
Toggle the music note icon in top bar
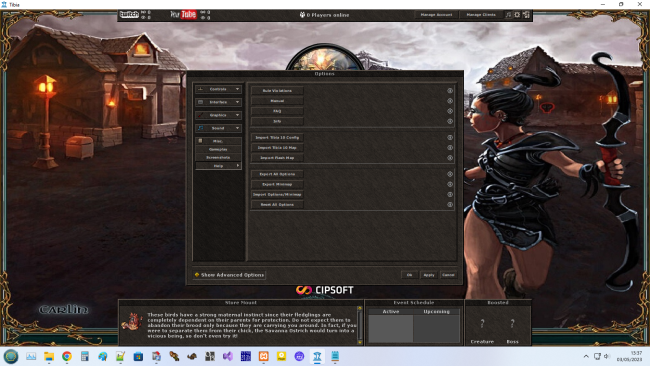point(508,15)
